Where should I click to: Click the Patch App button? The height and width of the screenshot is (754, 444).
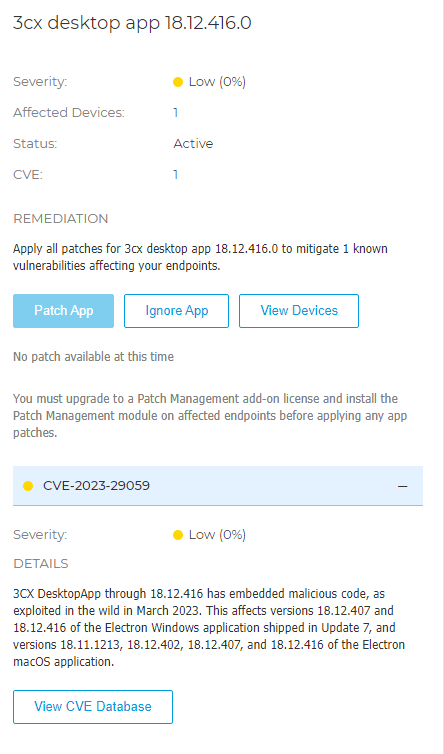(63, 311)
